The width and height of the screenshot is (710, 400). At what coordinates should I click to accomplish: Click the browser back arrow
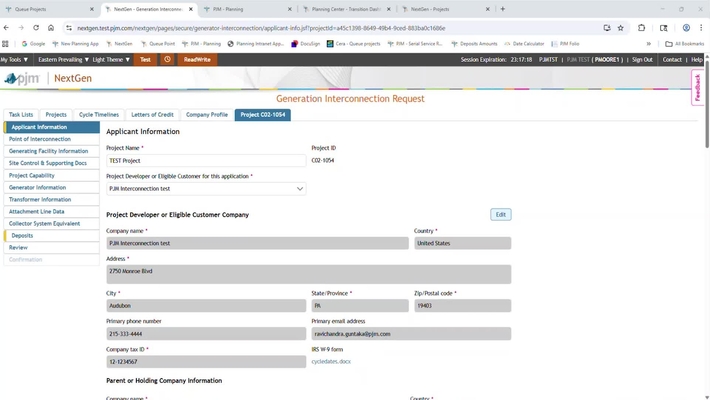click(x=8, y=28)
